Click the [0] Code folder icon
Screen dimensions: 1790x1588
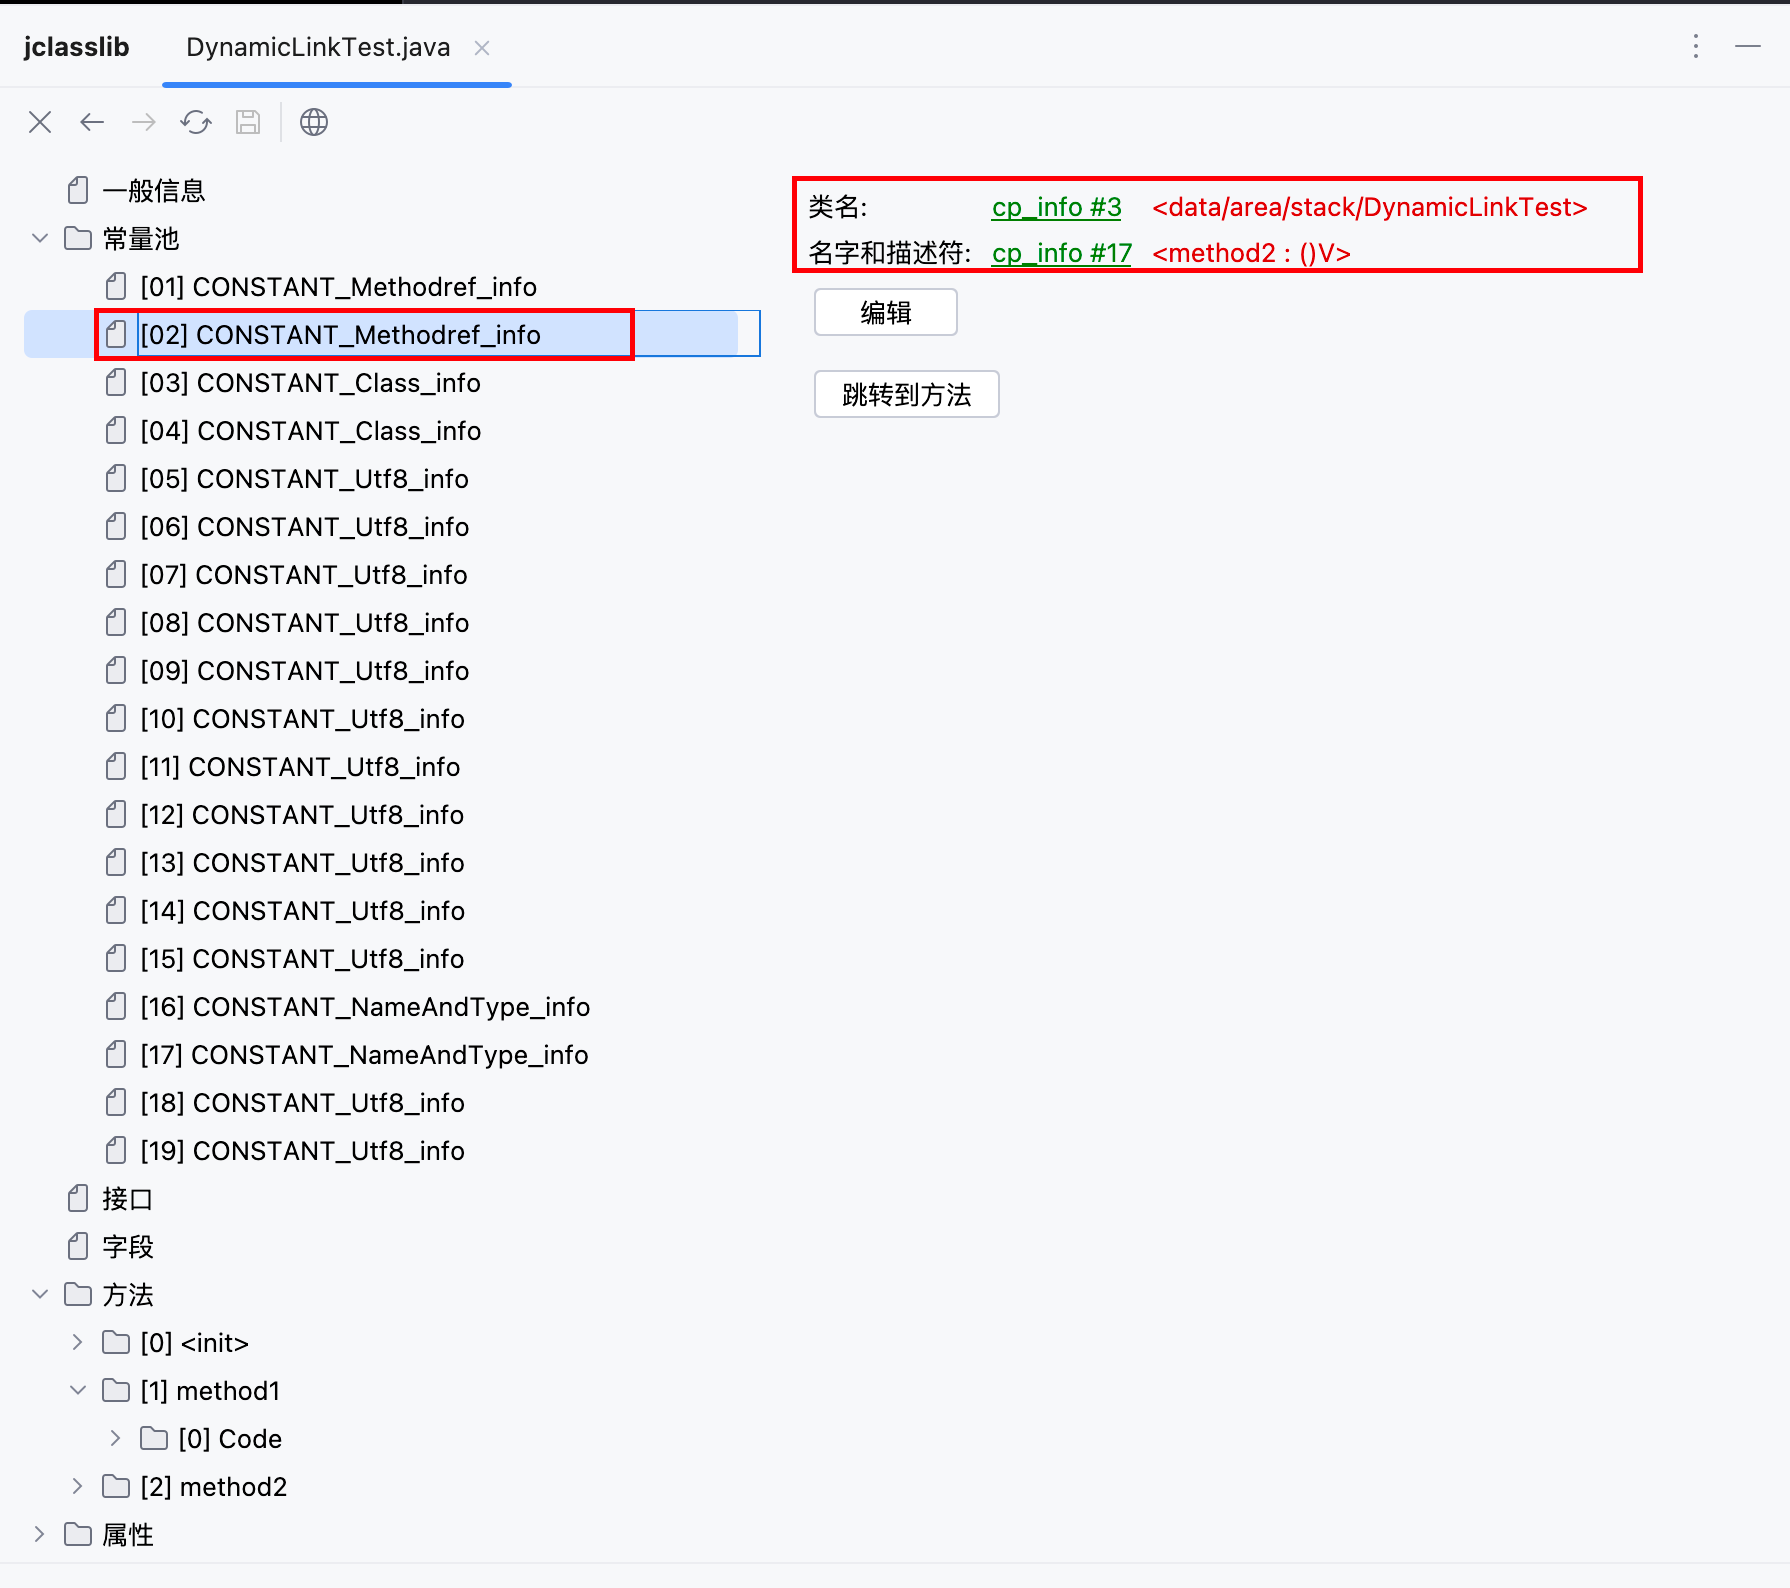[x=154, y=1438]
